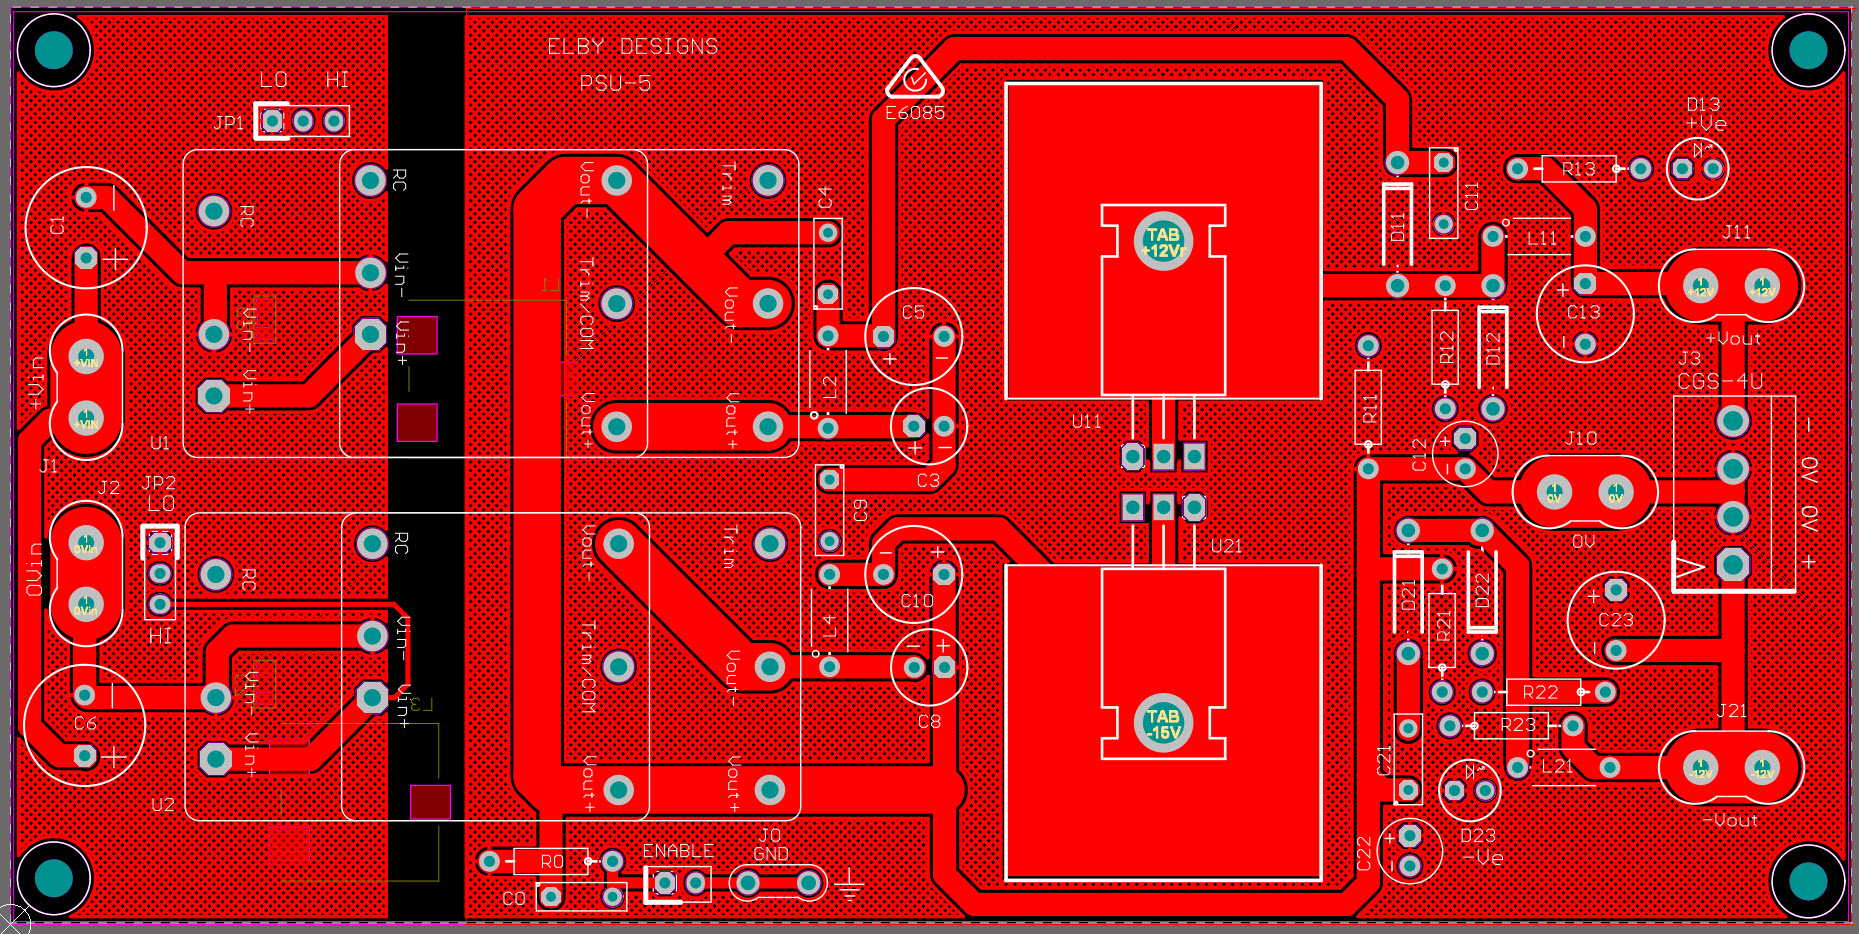
Task: Select the R13 resistor body
Action: 1578,169
